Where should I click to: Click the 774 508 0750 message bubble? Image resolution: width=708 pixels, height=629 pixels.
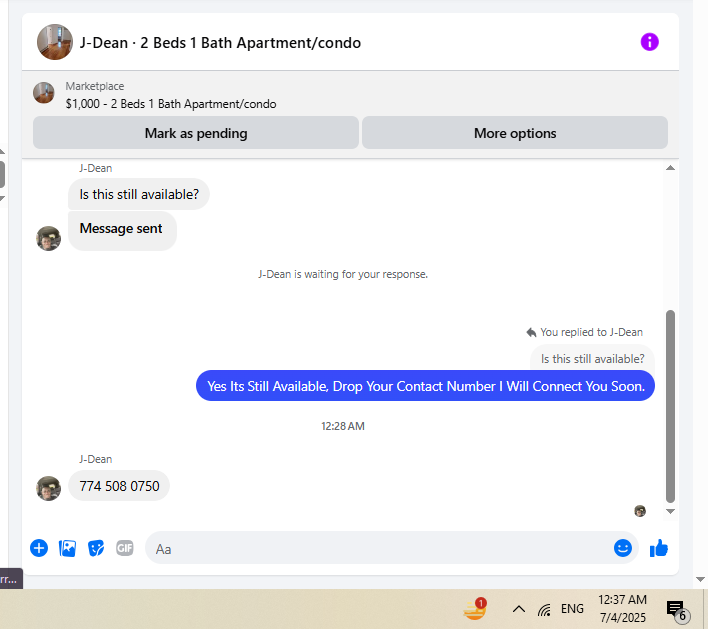coord(119,486)
